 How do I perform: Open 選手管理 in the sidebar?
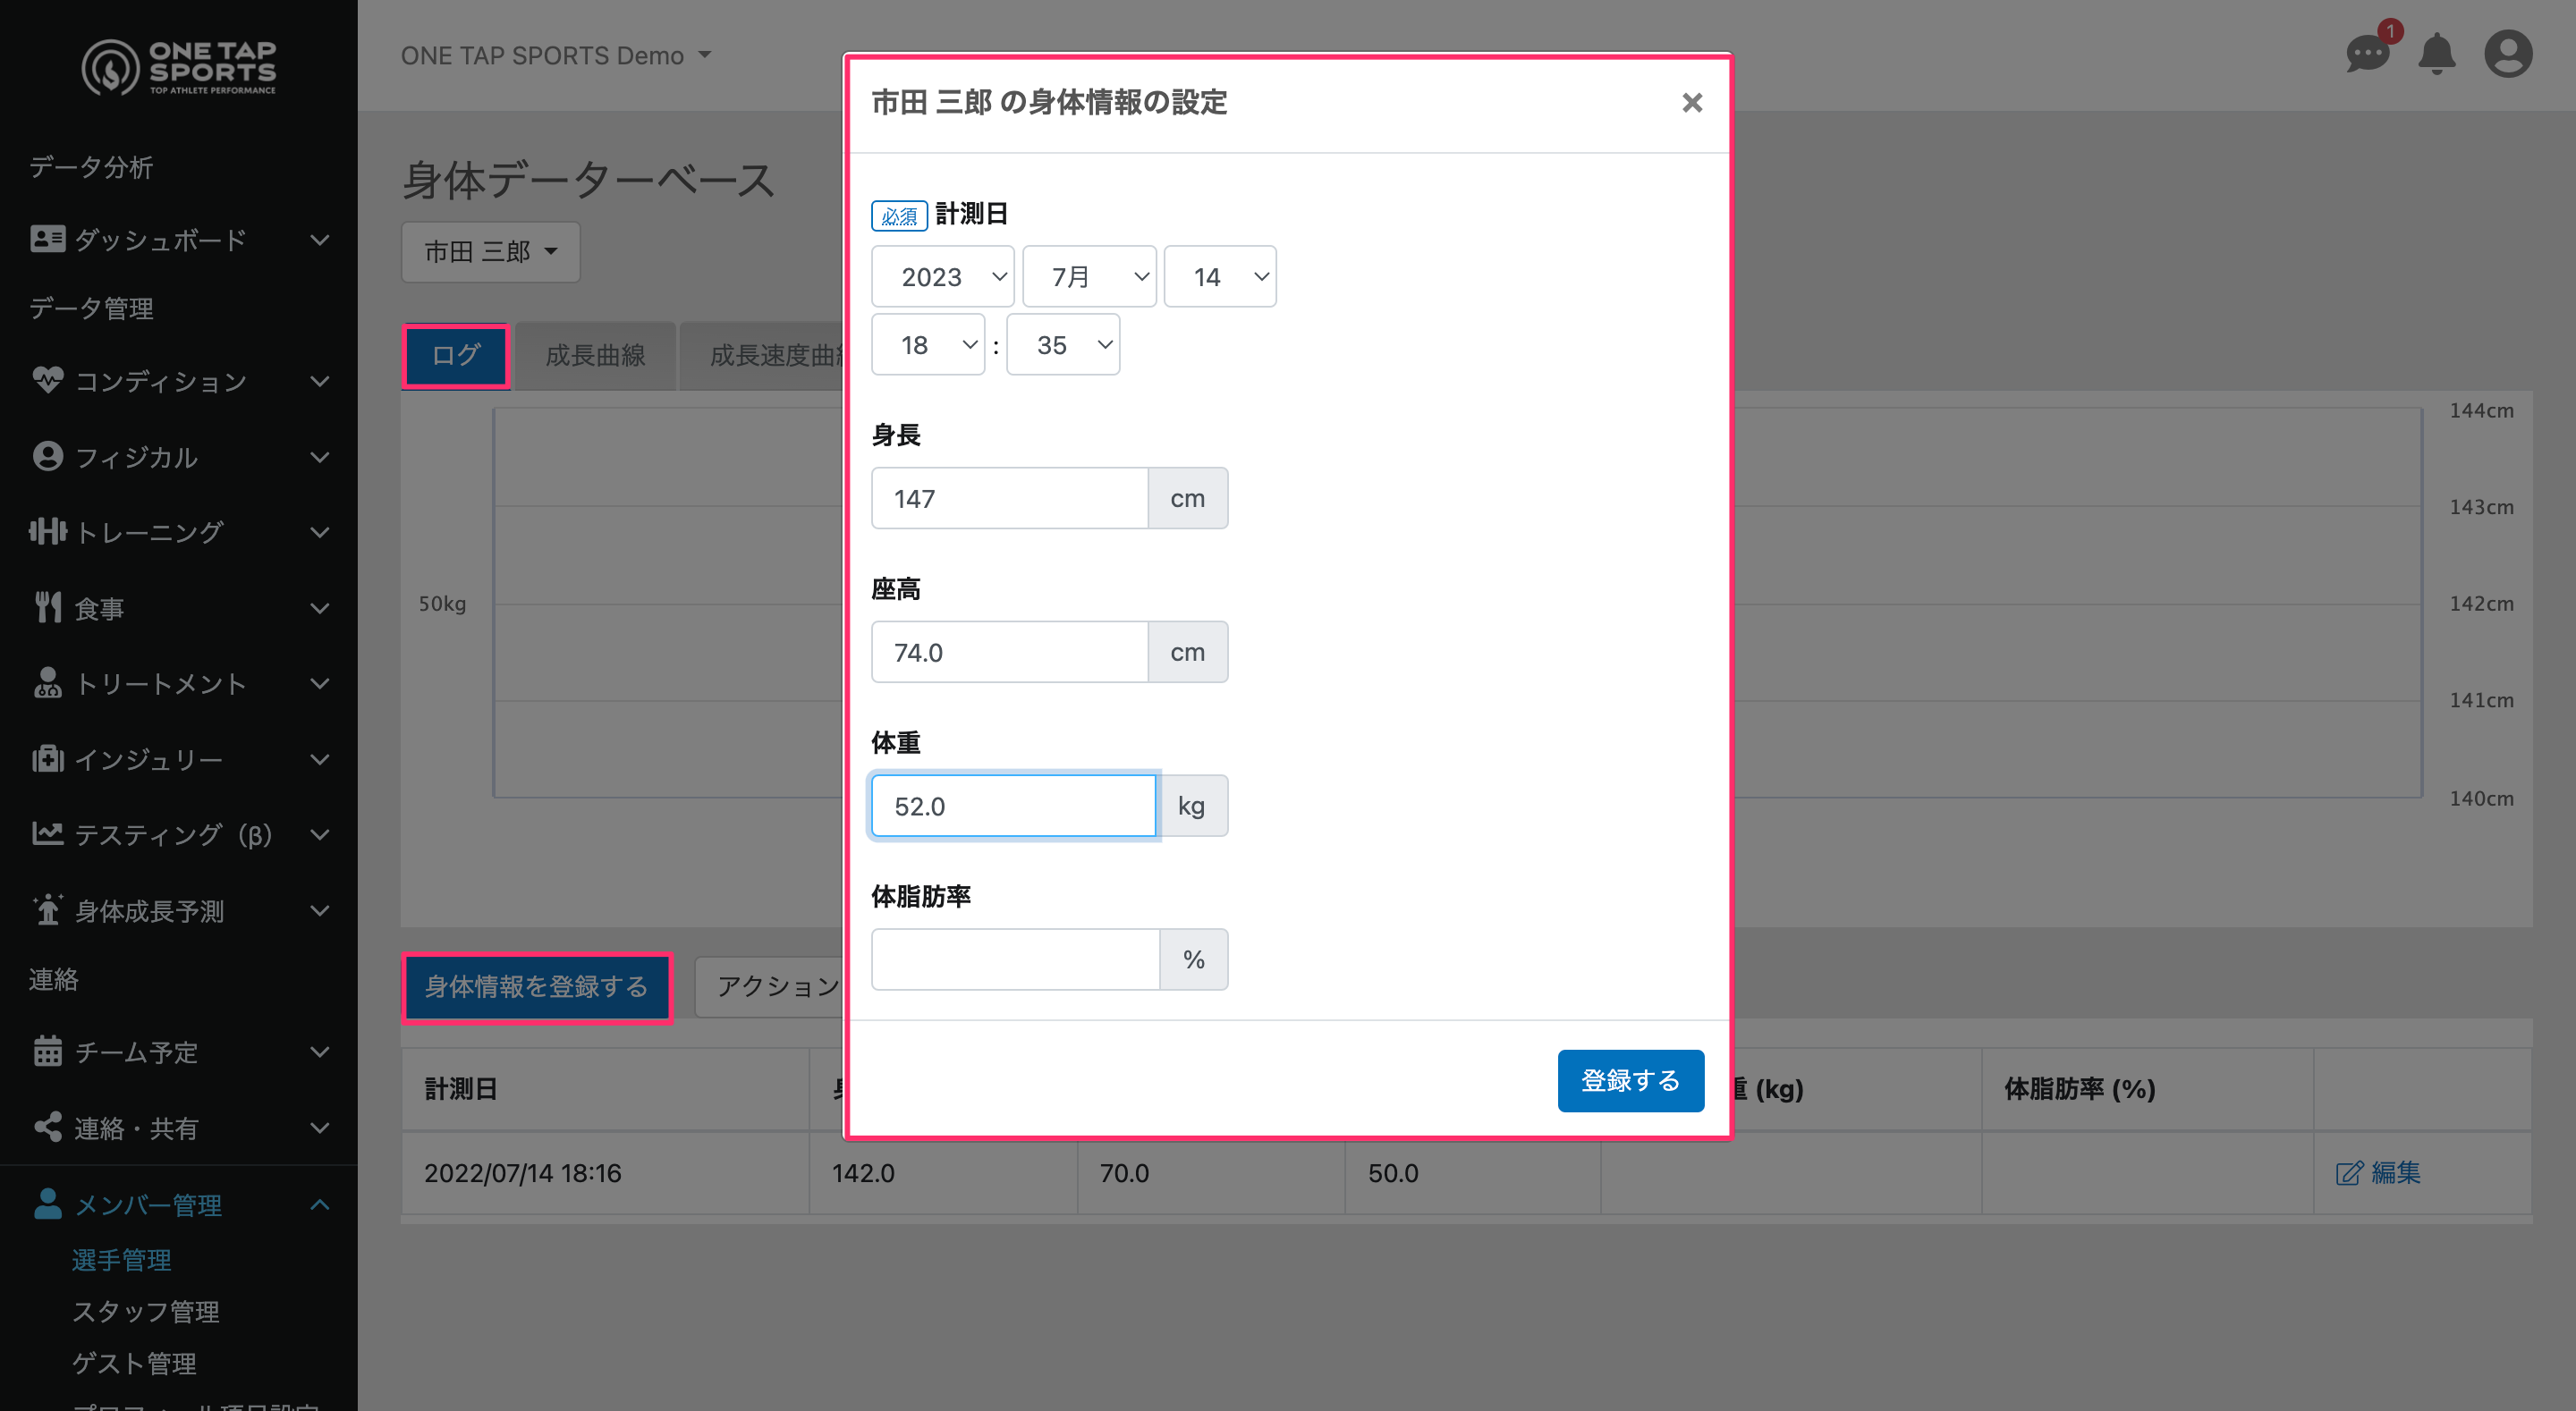point(122,1259)
